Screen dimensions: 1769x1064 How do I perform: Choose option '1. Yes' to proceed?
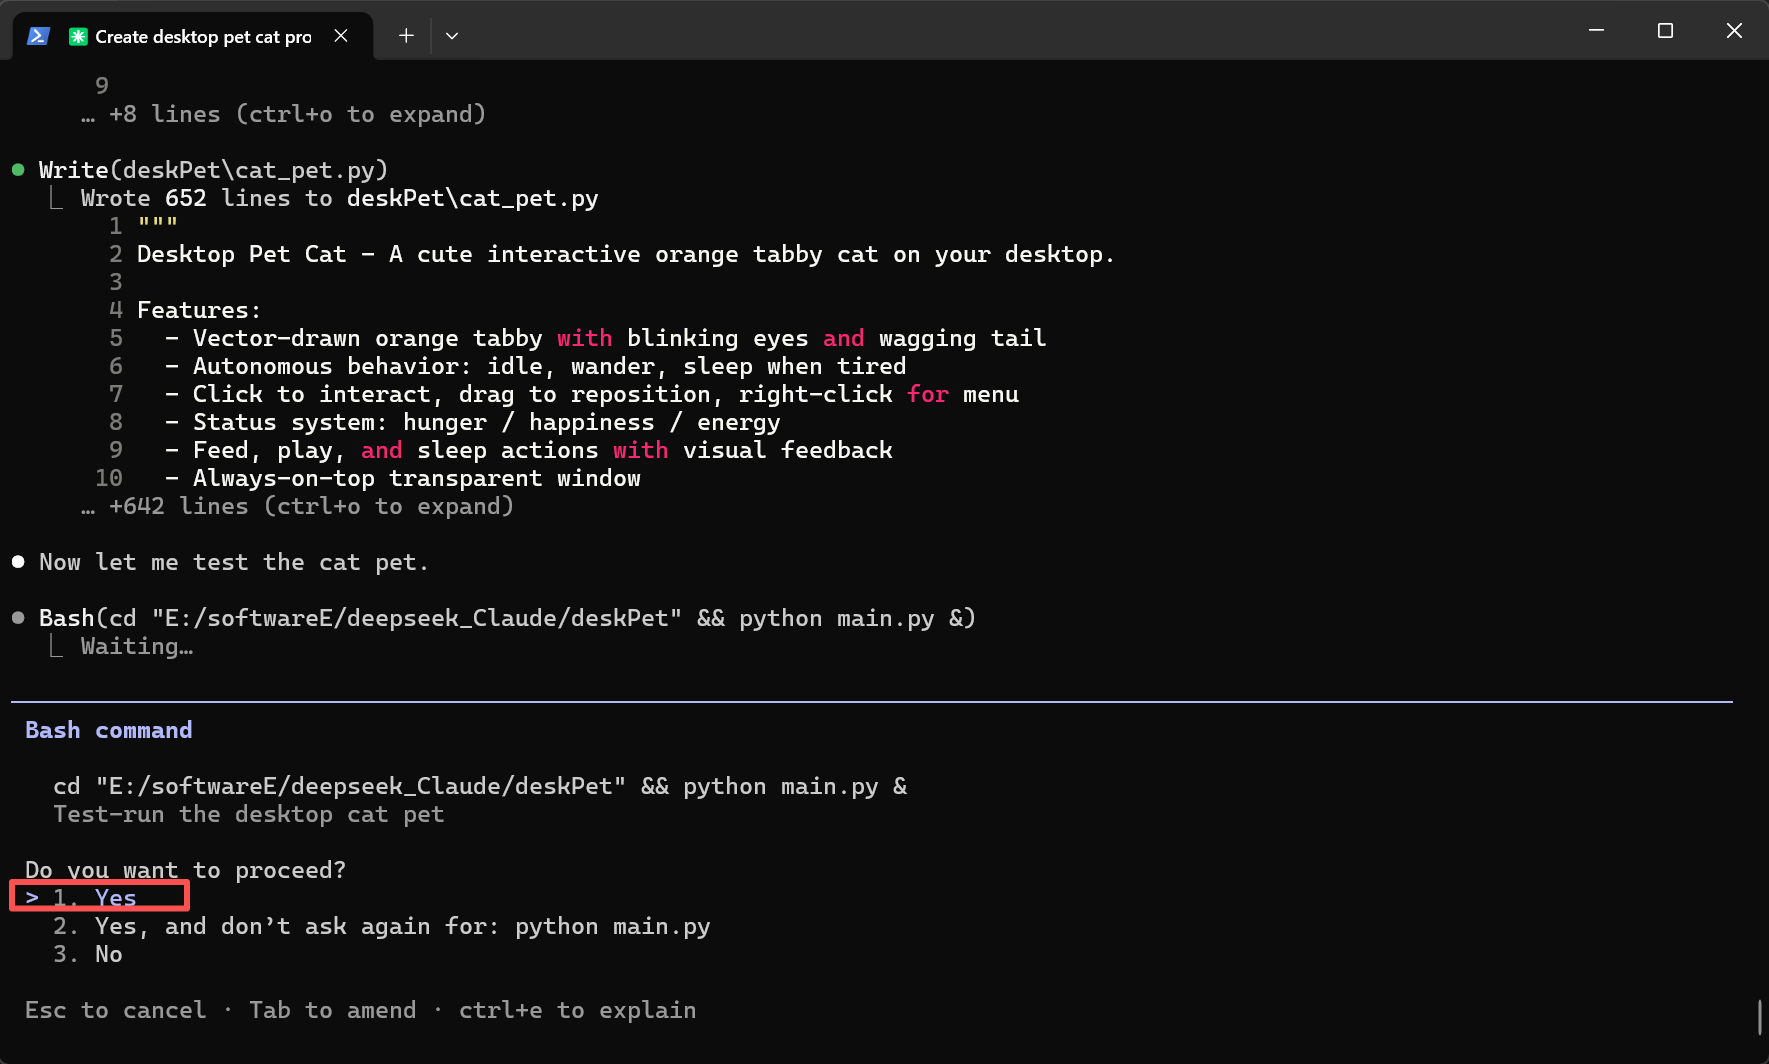(96, 898)
